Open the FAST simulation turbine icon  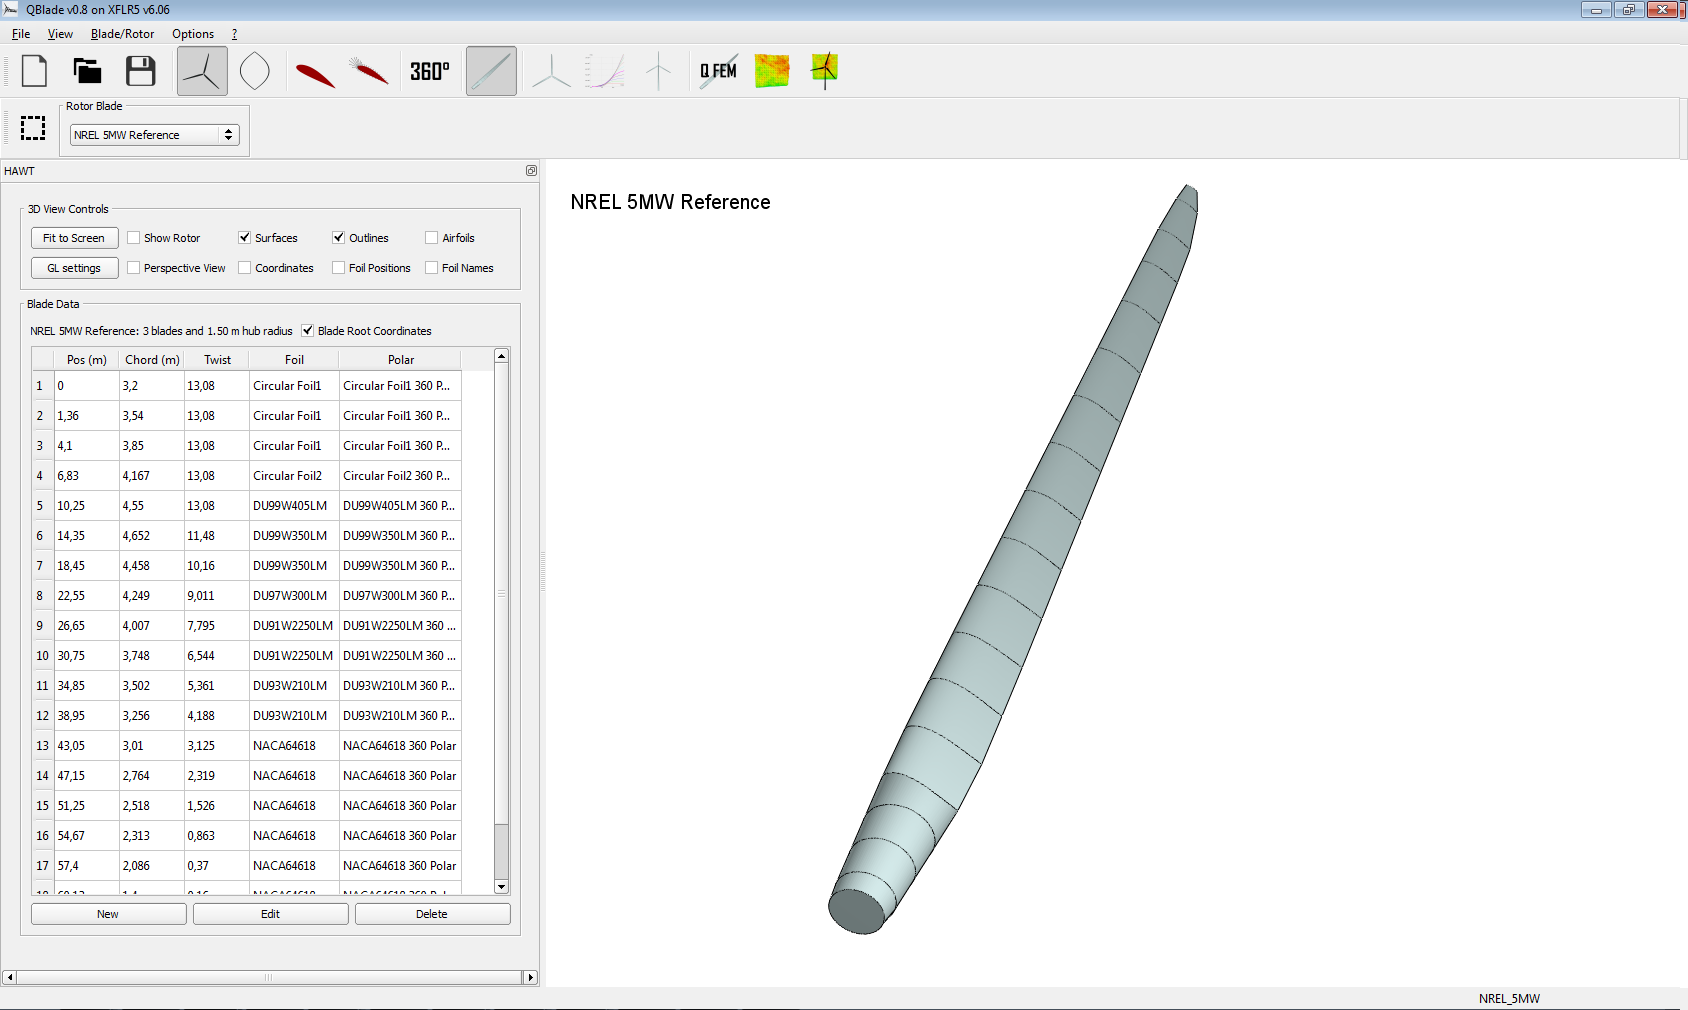(825, 71)
